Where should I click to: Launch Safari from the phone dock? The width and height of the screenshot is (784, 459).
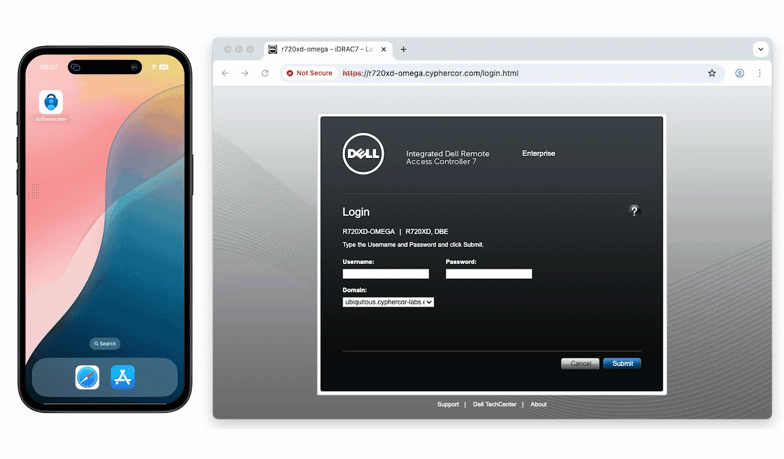coord(87,377)
